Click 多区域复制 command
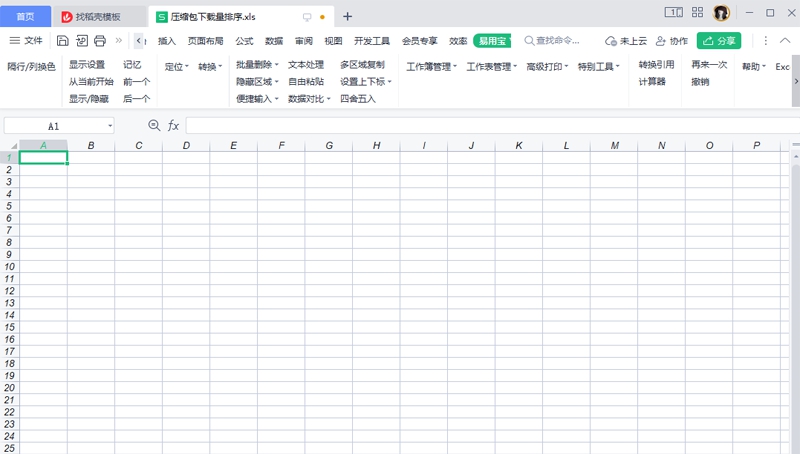This screenshot has height=454, width=800. coord(362,64)
